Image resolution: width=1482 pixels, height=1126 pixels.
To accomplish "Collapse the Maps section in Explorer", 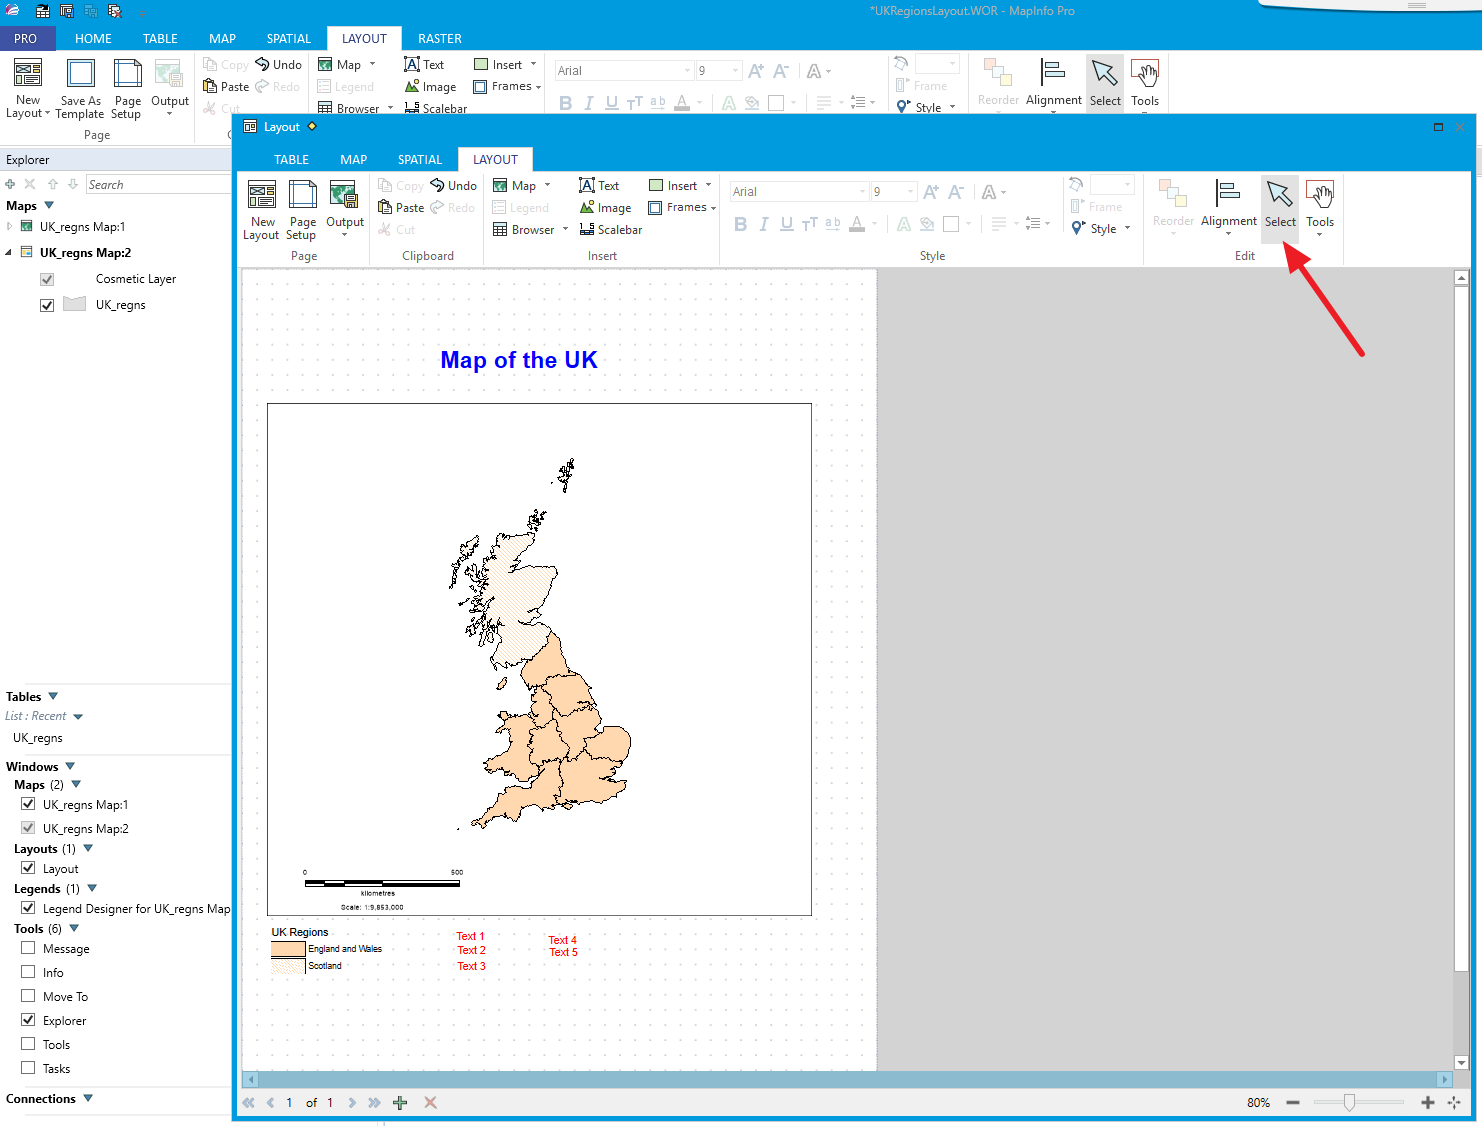I will click(49, 205).
